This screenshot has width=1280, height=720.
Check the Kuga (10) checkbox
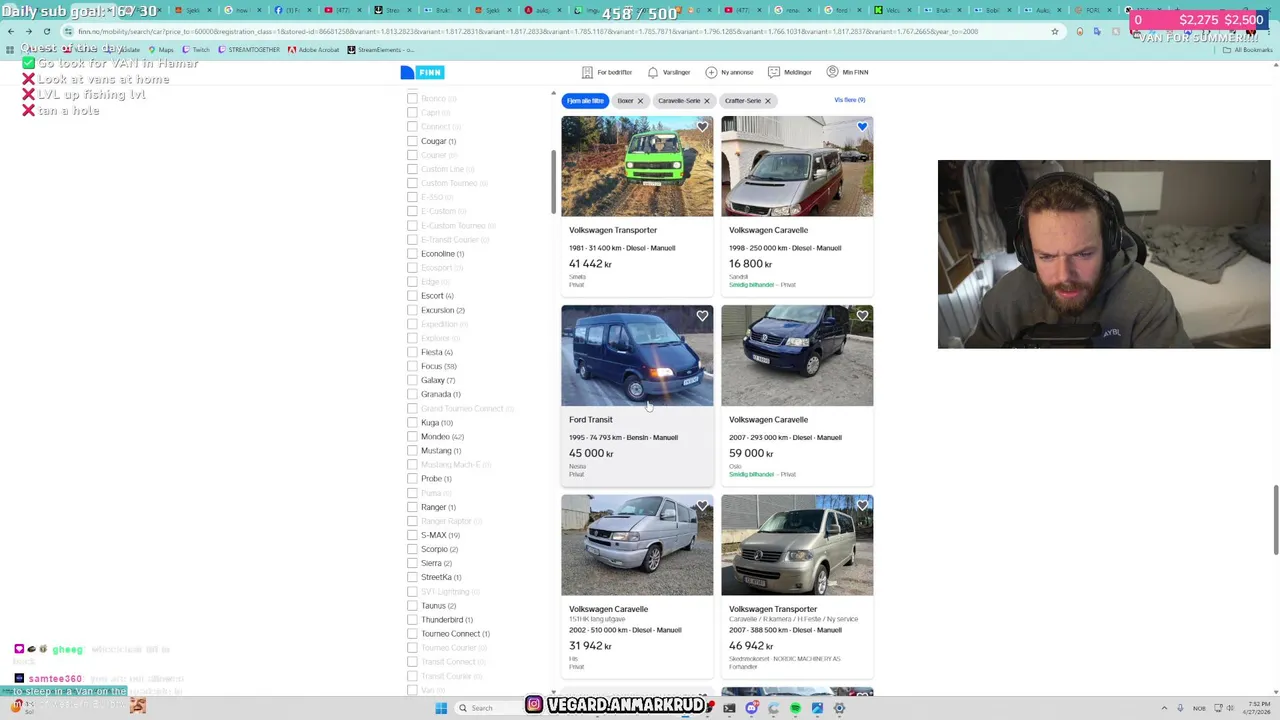[412, 423]
